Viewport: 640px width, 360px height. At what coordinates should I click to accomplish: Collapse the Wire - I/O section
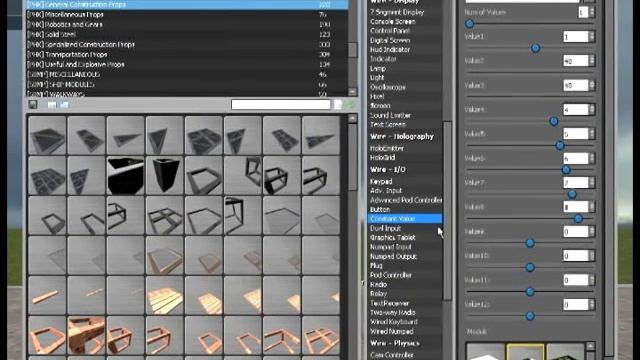388,169
